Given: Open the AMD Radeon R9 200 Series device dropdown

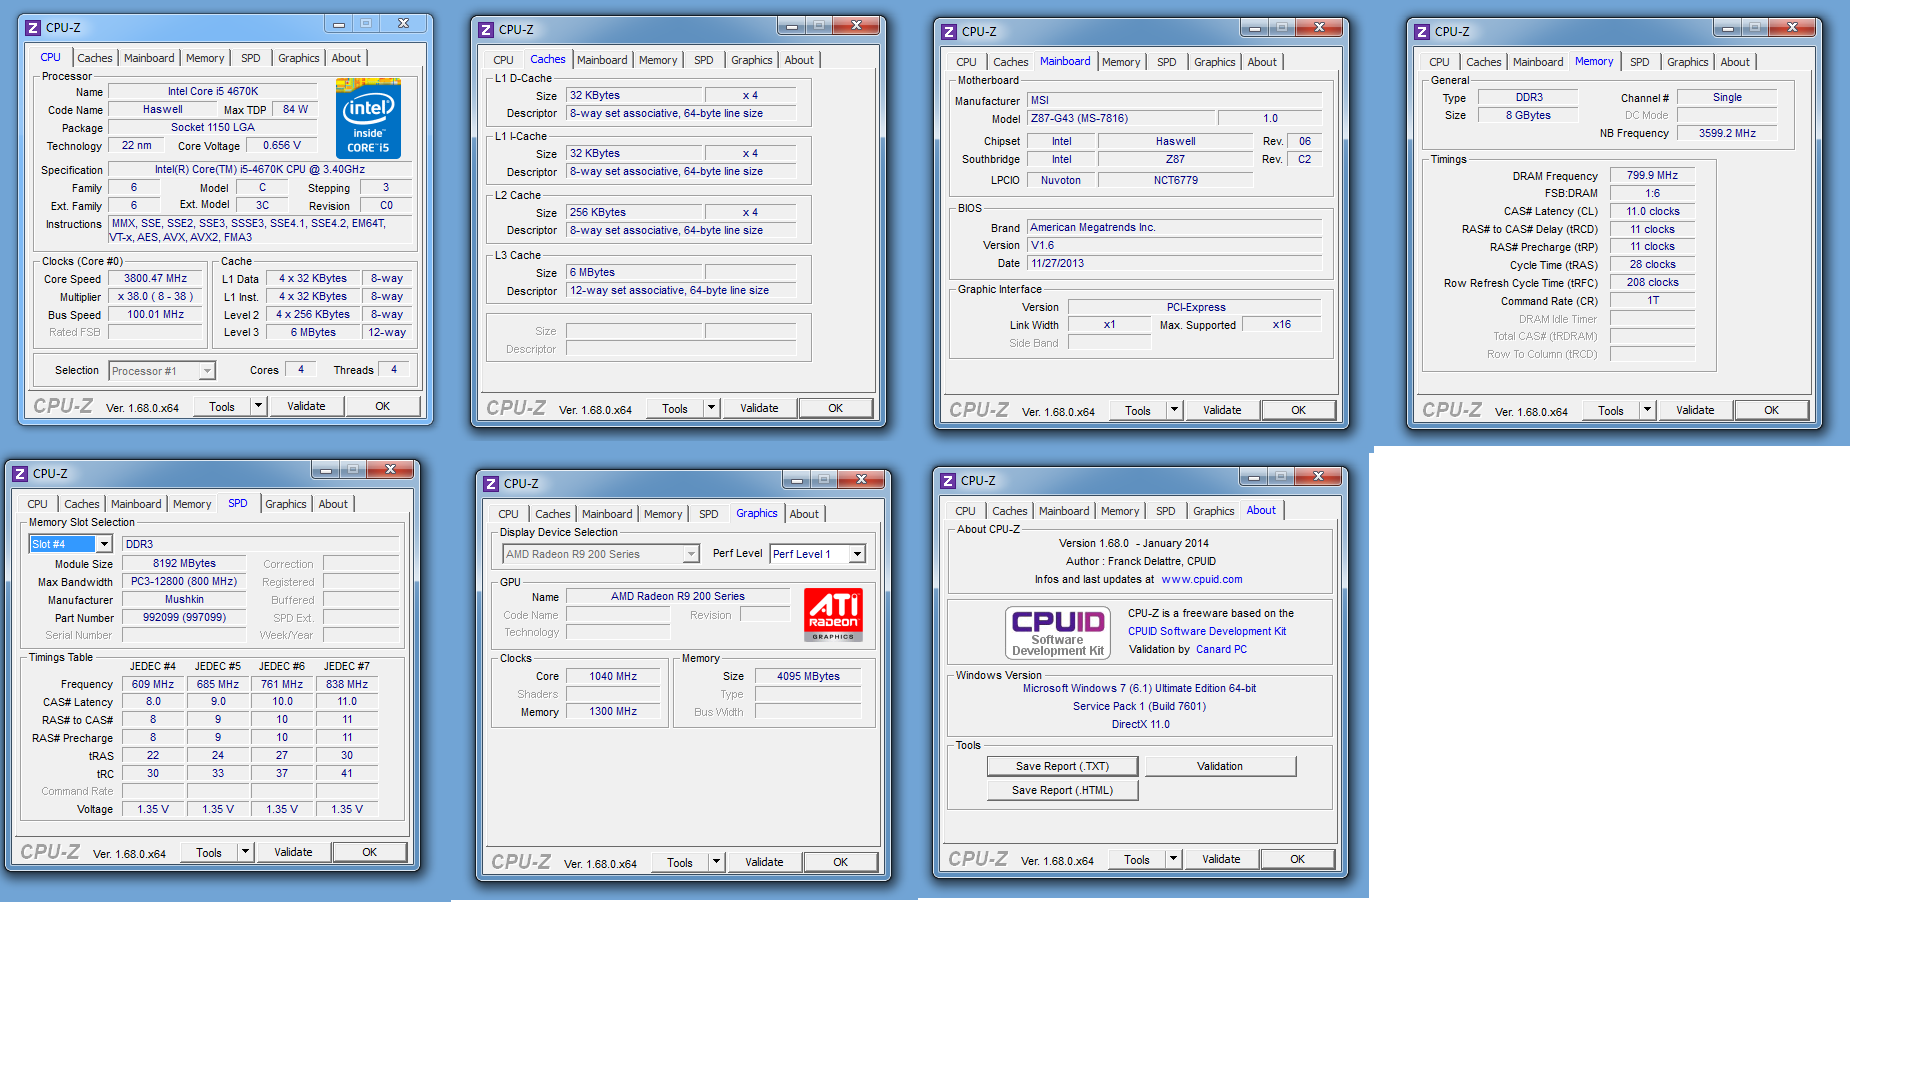Looking at the screenshot, I should (691, 554).
